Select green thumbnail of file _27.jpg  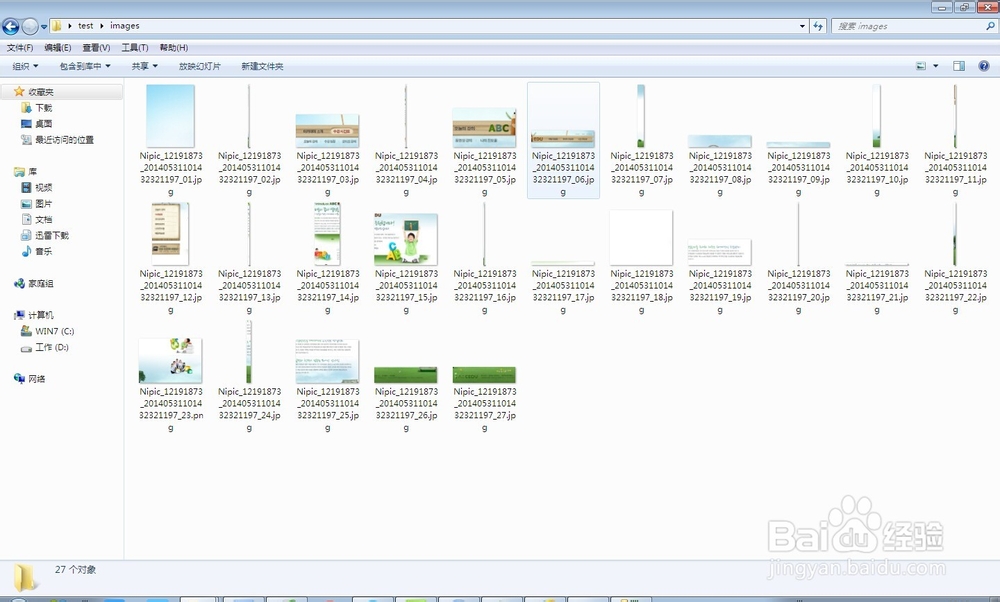pyautogui.click(x=484, y=375)
